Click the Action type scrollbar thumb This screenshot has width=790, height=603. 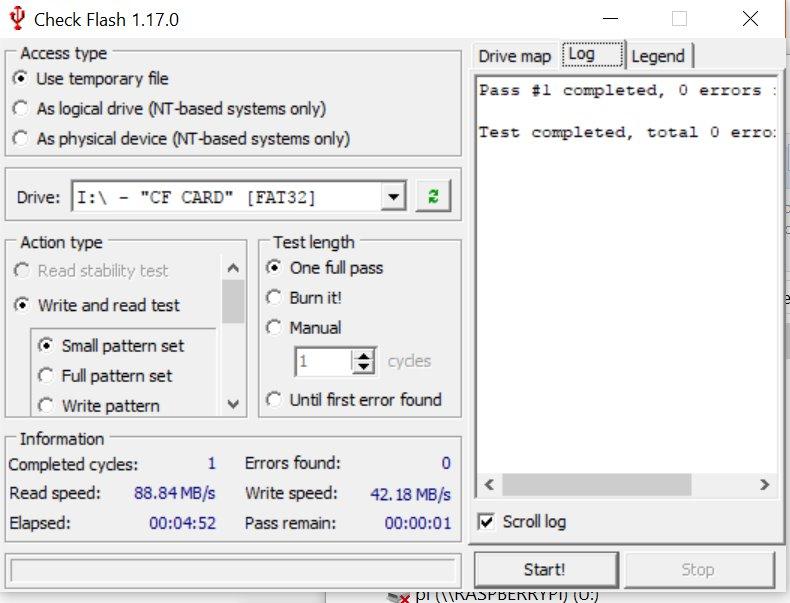tap(233, 301)
